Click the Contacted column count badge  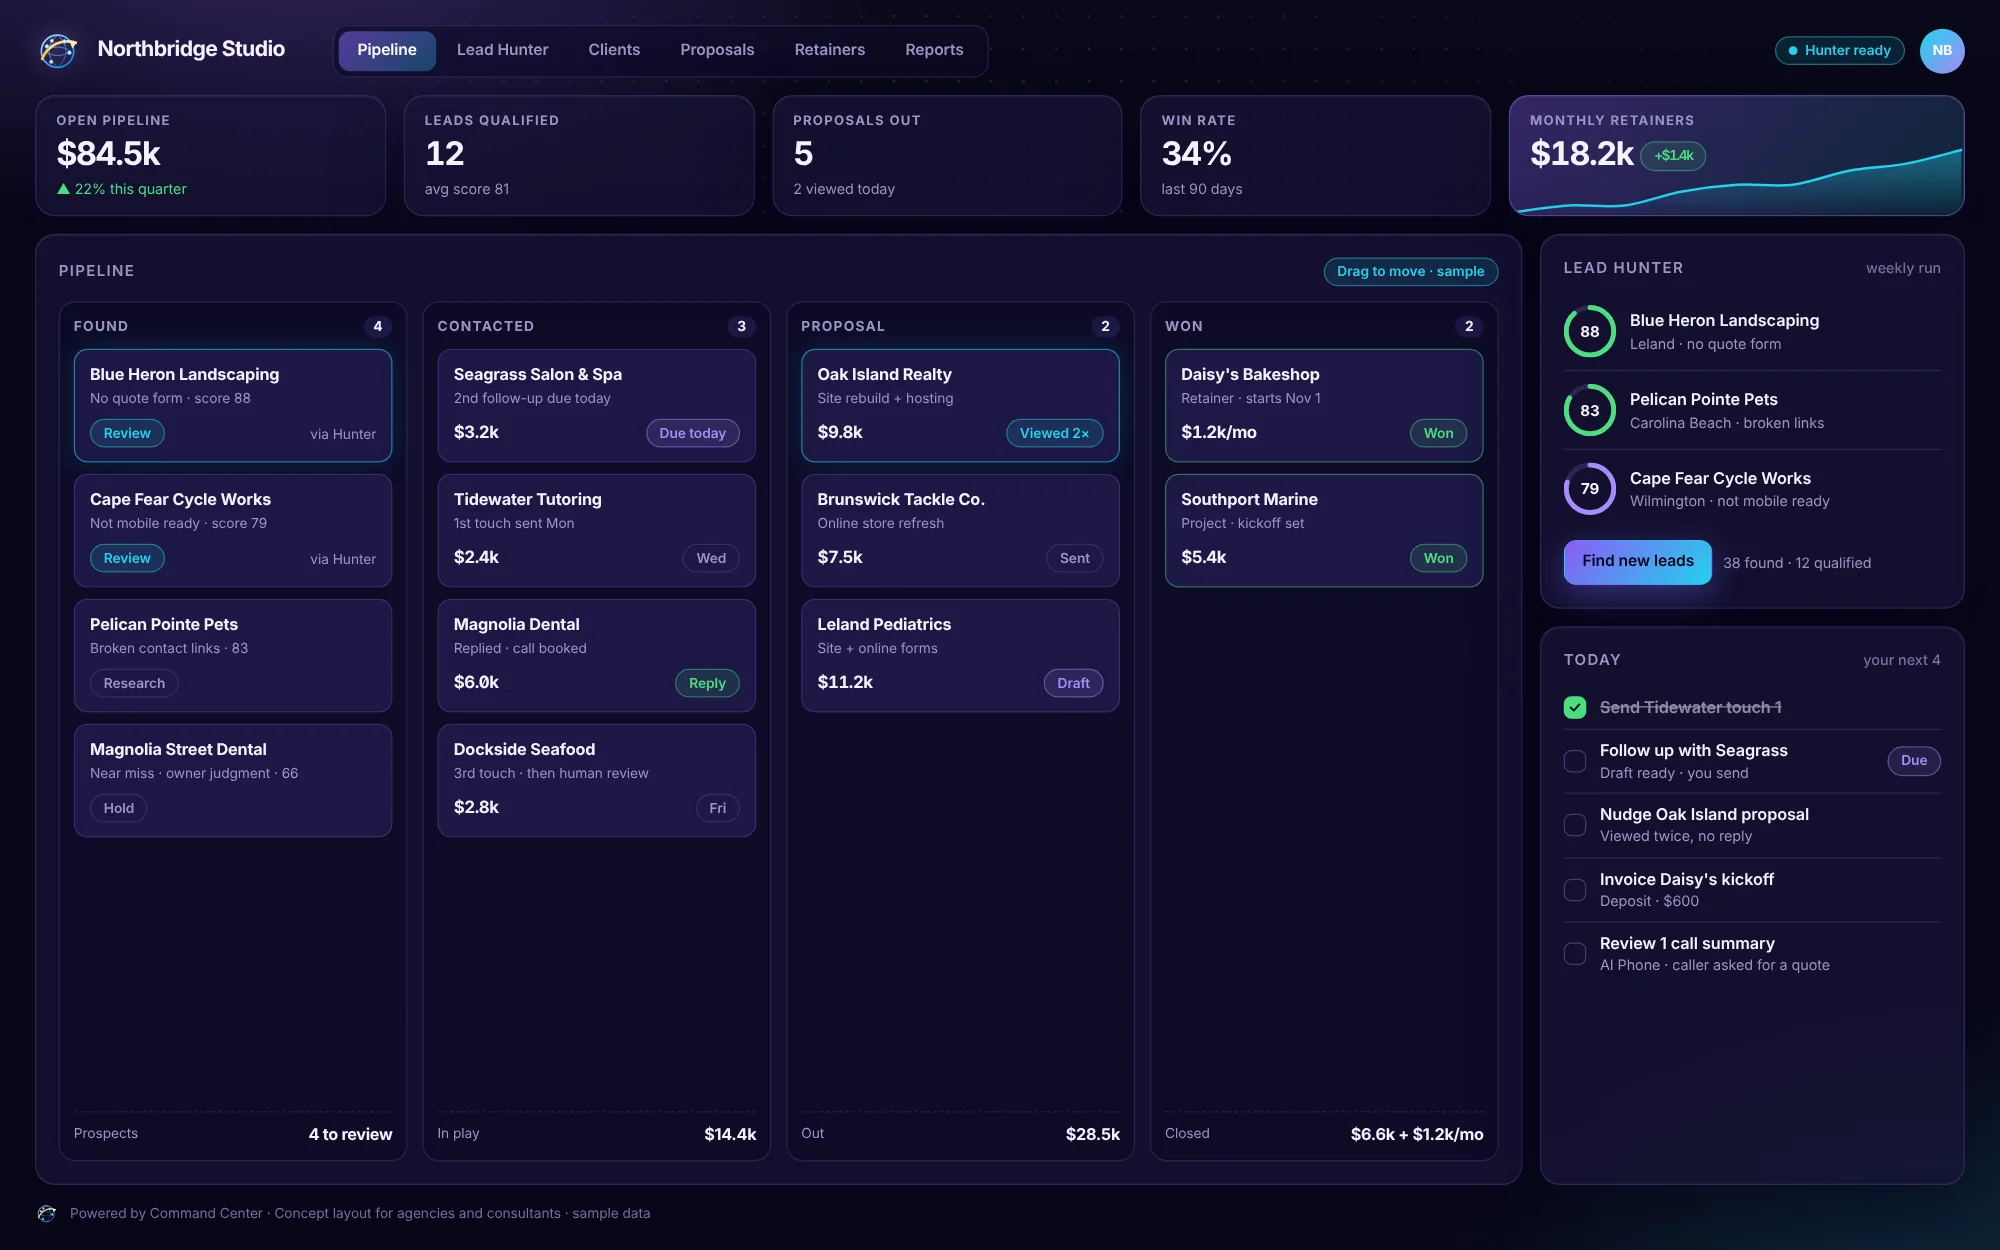click(x=741, y=326)
